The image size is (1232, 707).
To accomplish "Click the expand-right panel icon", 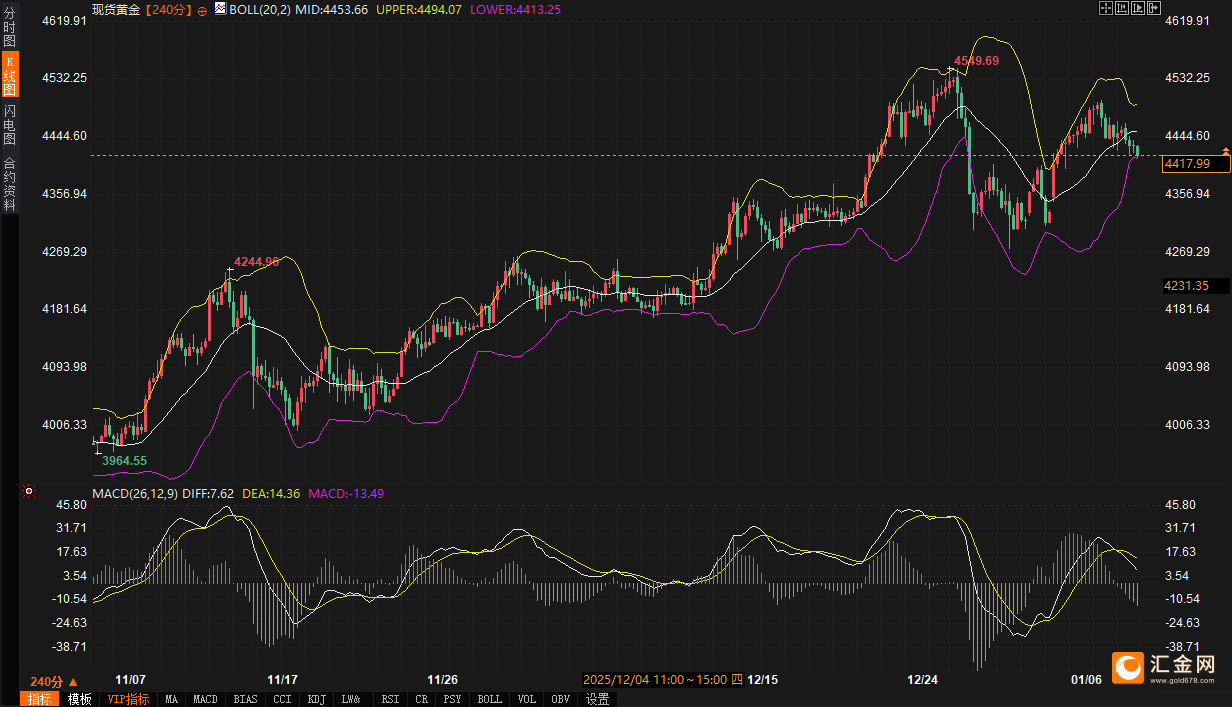I will pyautogui.click(x=1153, y=8).
